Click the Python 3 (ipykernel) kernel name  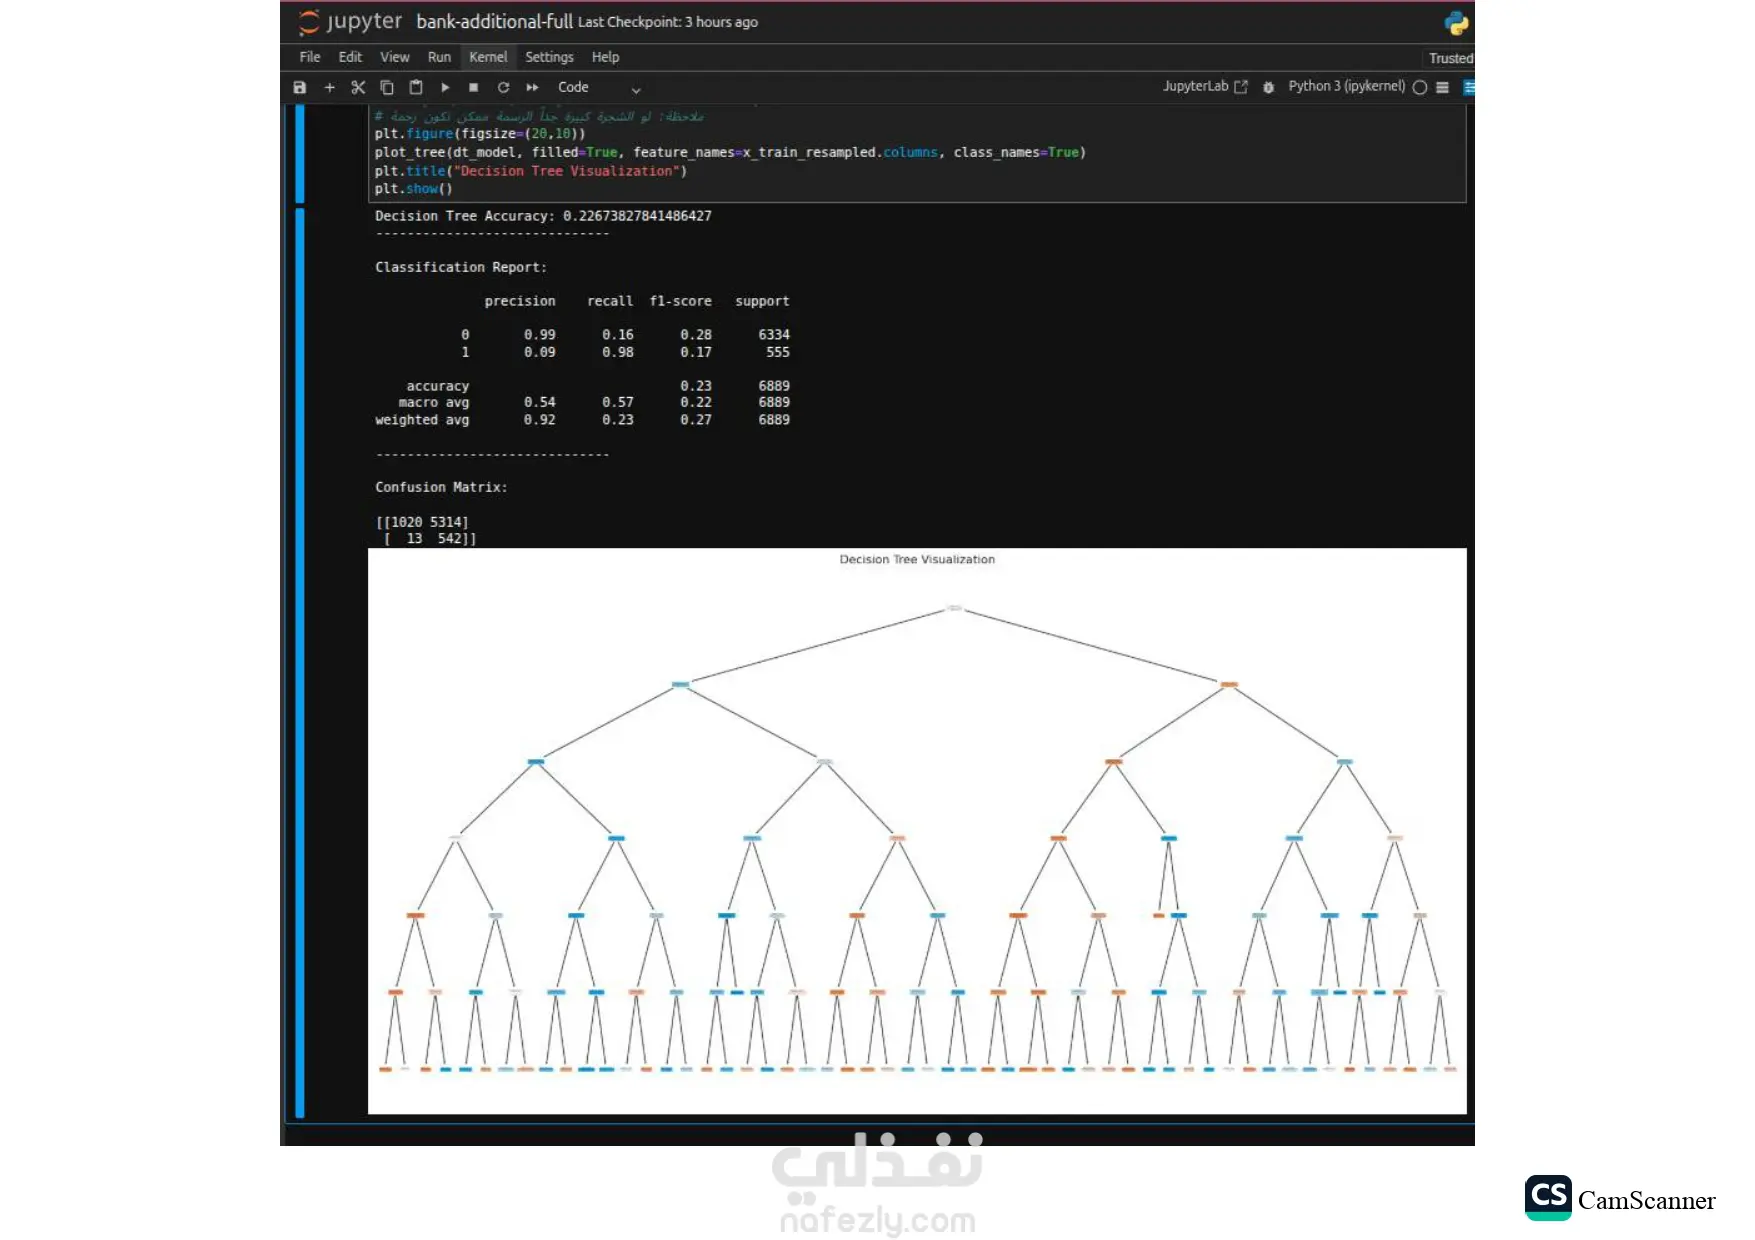(1346, 87)
